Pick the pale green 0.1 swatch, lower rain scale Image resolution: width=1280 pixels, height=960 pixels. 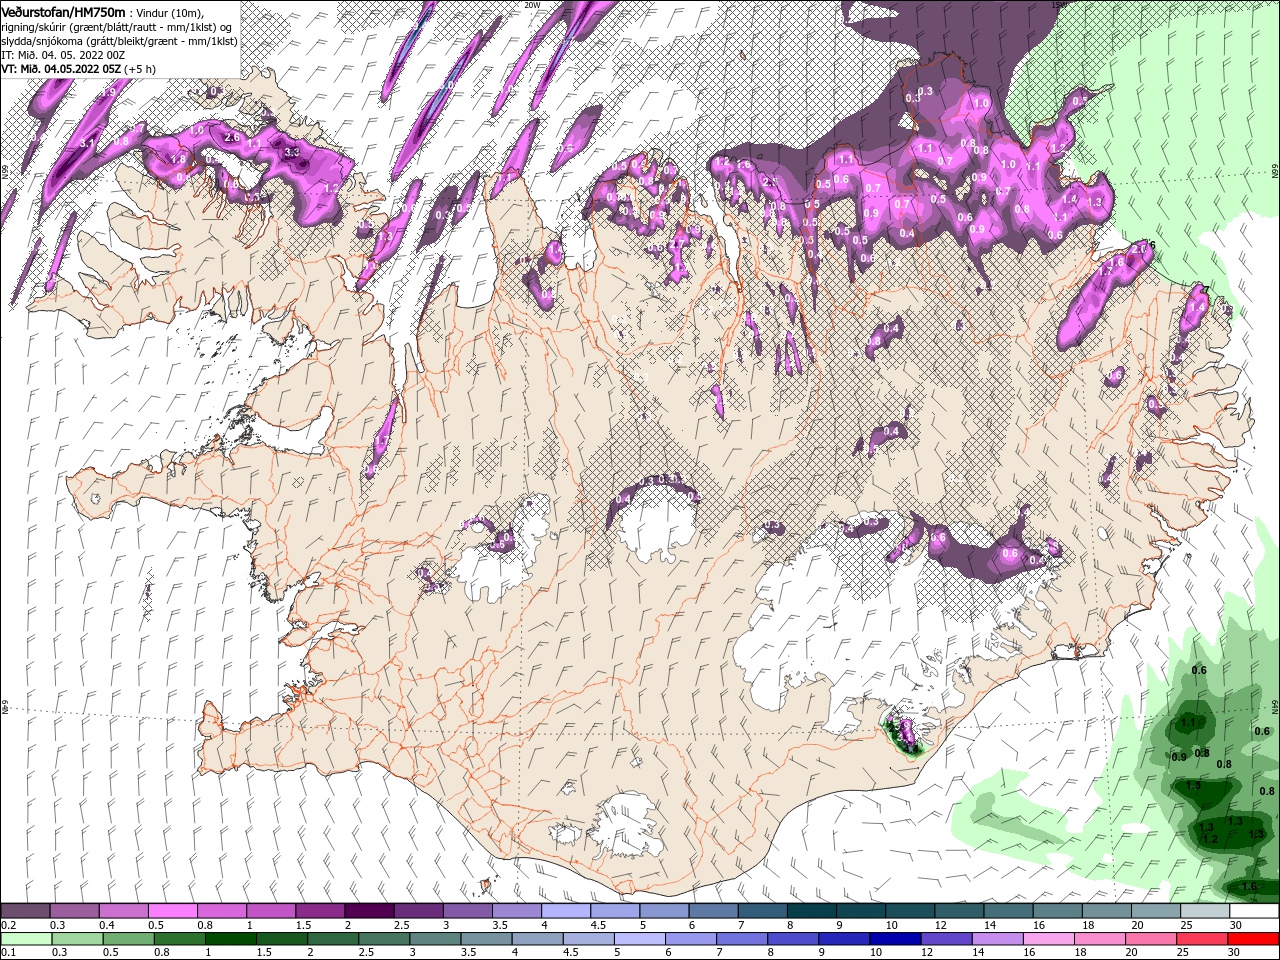pyautogui.click(x=26, y=939)
